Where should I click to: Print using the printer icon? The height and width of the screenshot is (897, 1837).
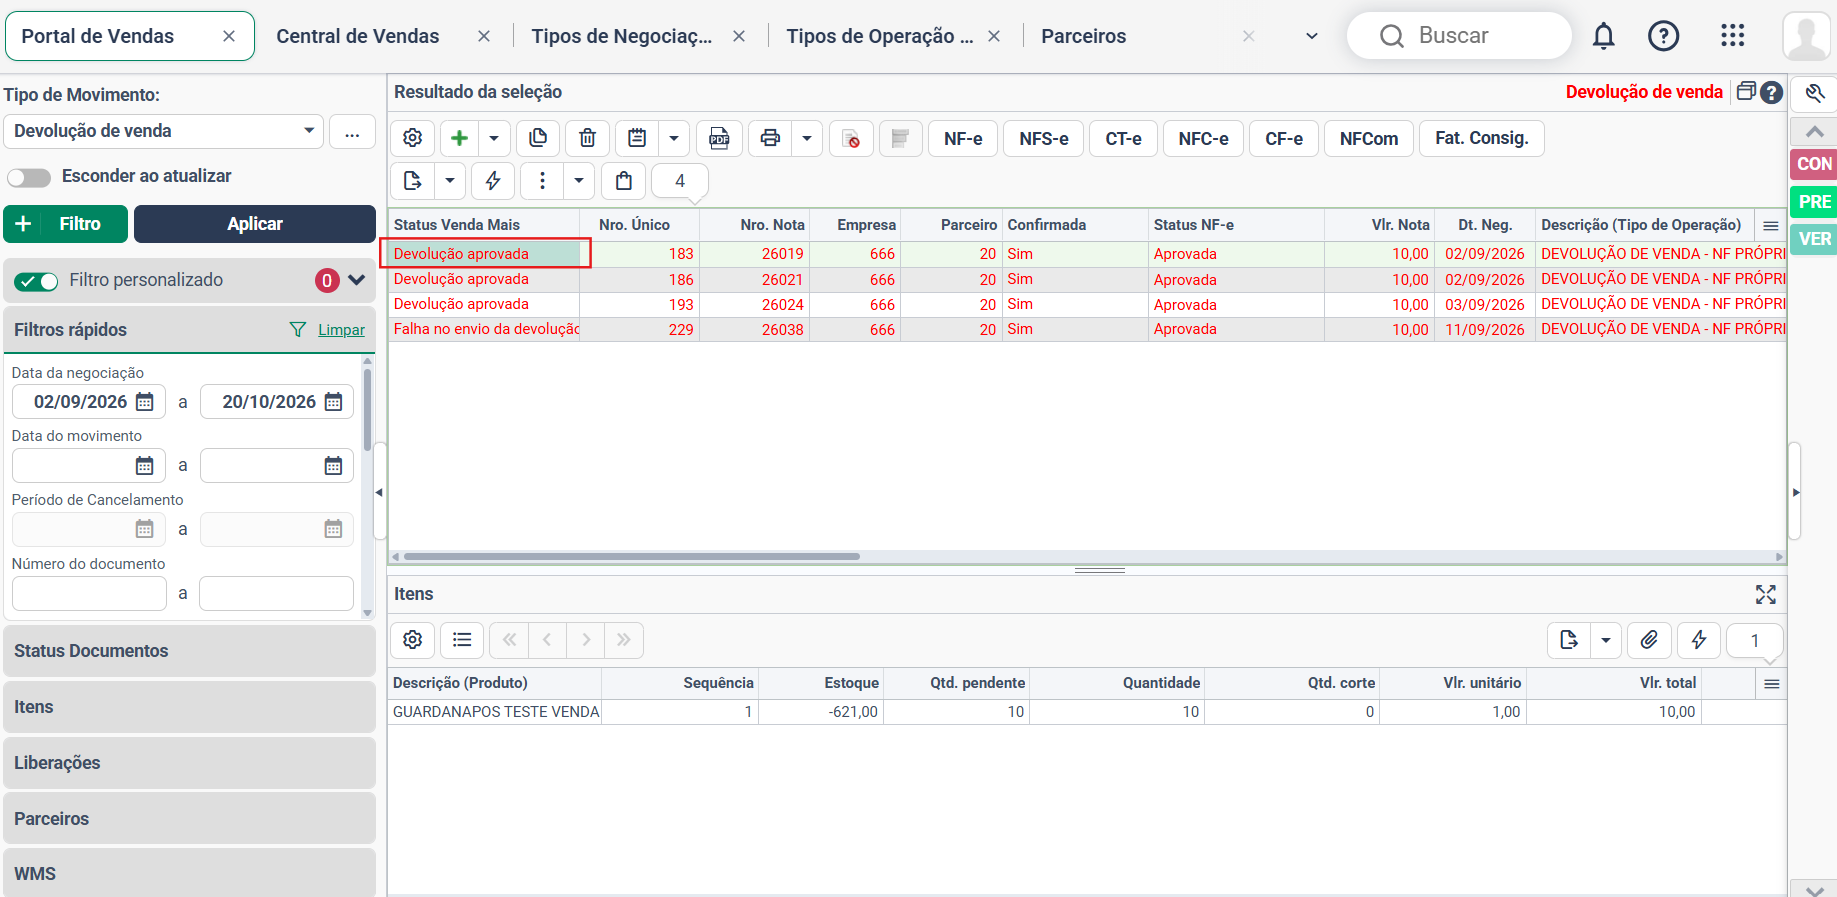770,138
